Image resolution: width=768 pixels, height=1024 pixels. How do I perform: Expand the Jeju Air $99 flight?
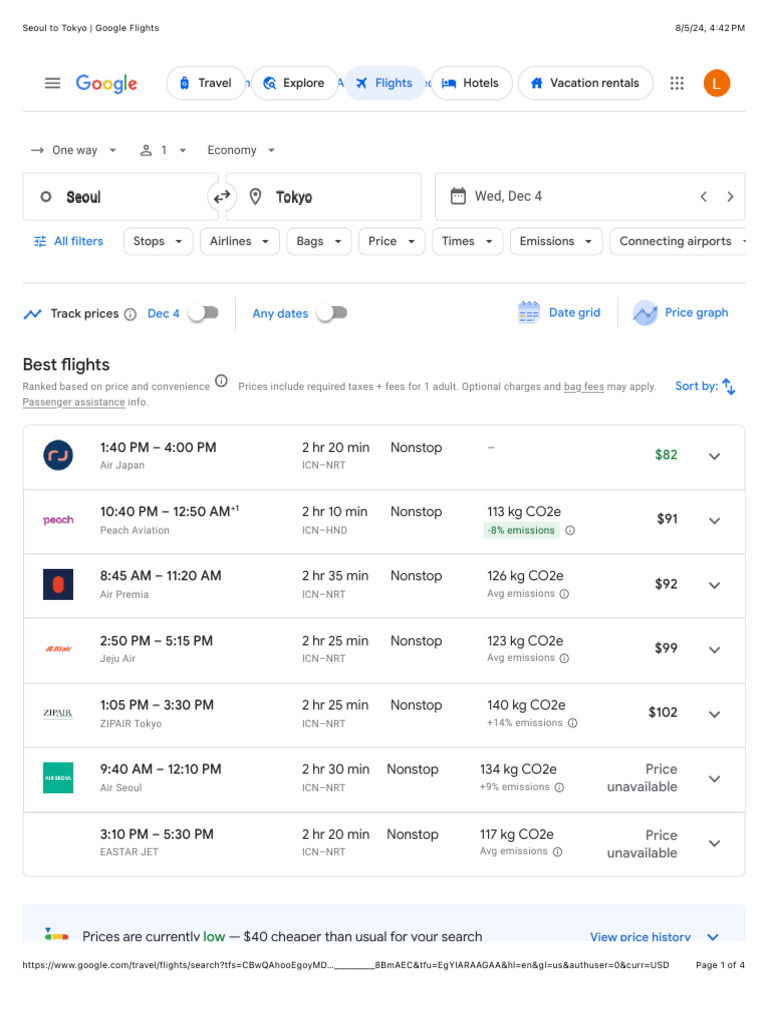click(x=714, y=650)
